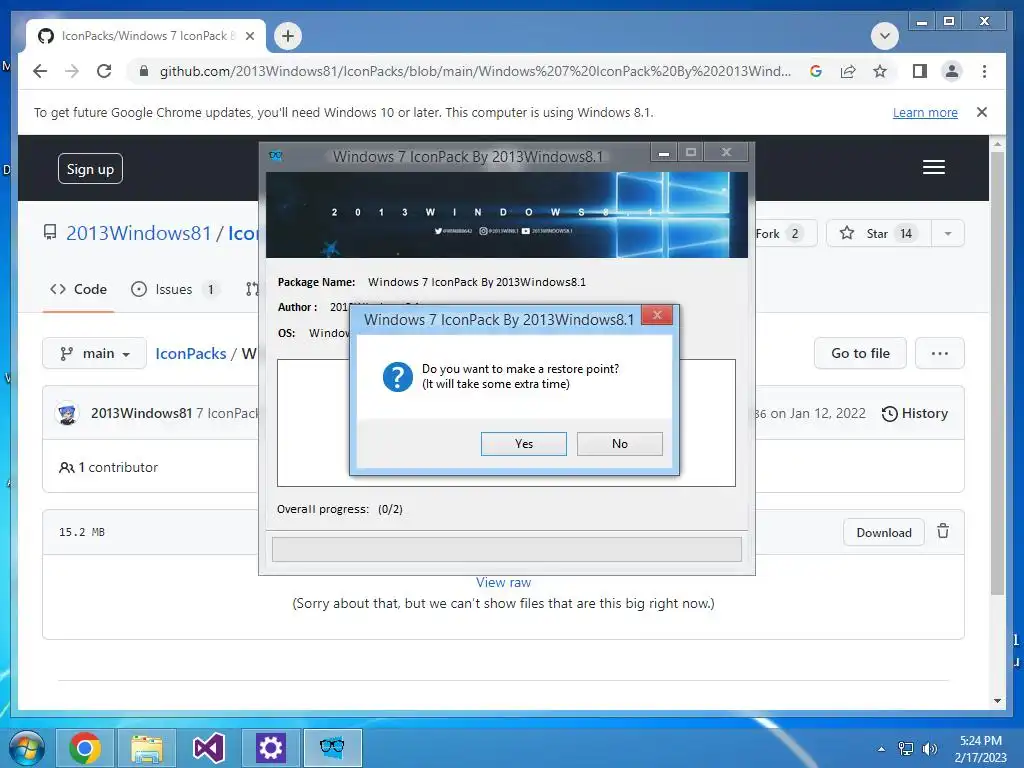Click the IconPack installer taskbar icon
This screenshot has height=768, width=1024.
point(332,748)
